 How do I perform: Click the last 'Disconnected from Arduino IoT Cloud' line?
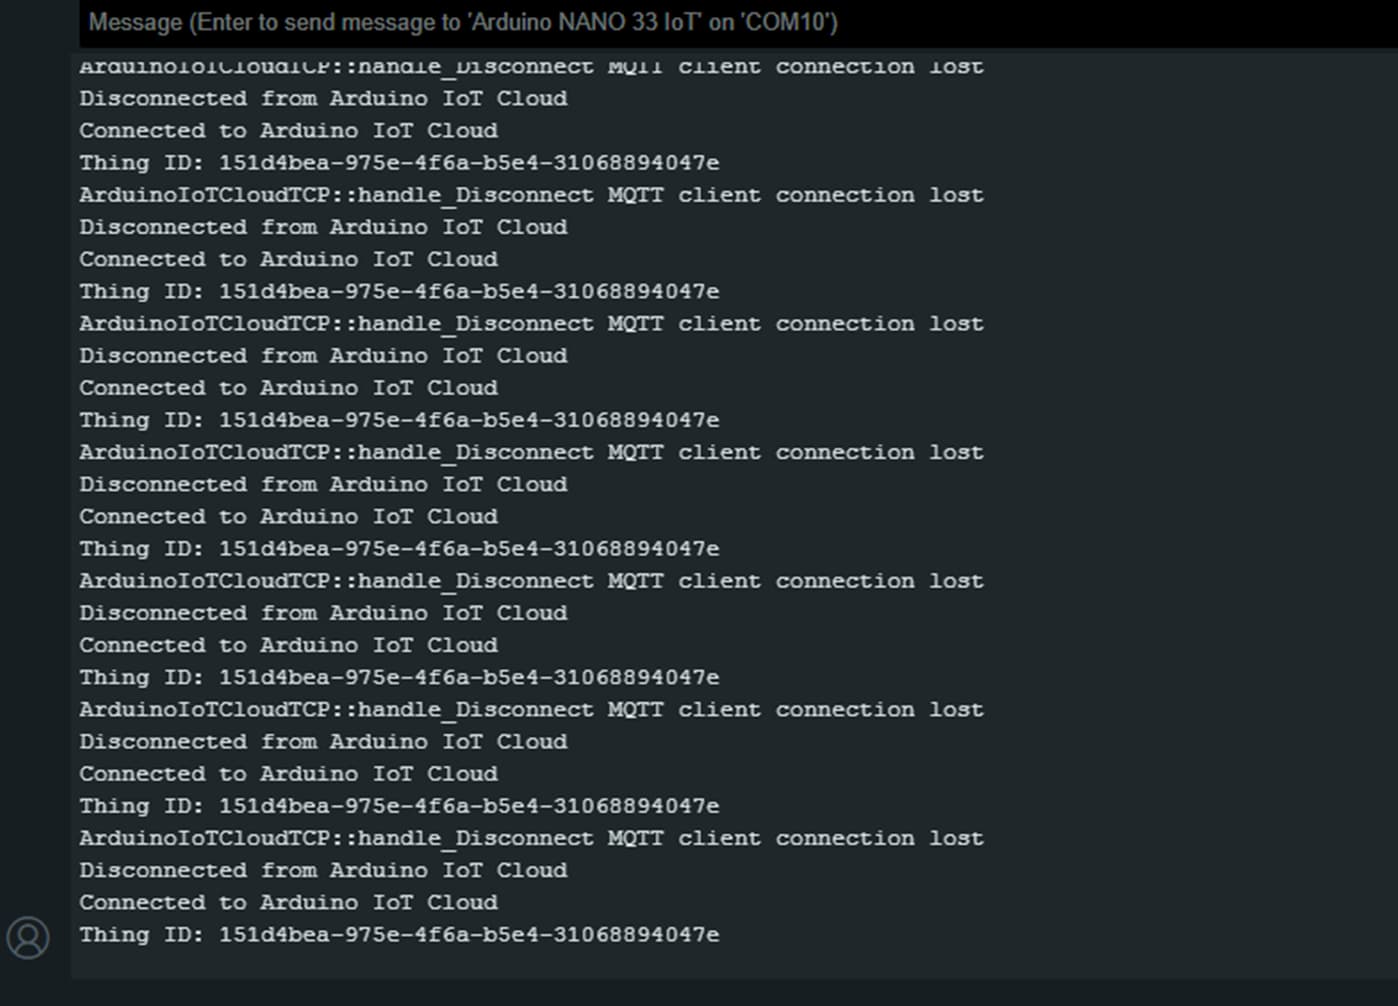323,870
